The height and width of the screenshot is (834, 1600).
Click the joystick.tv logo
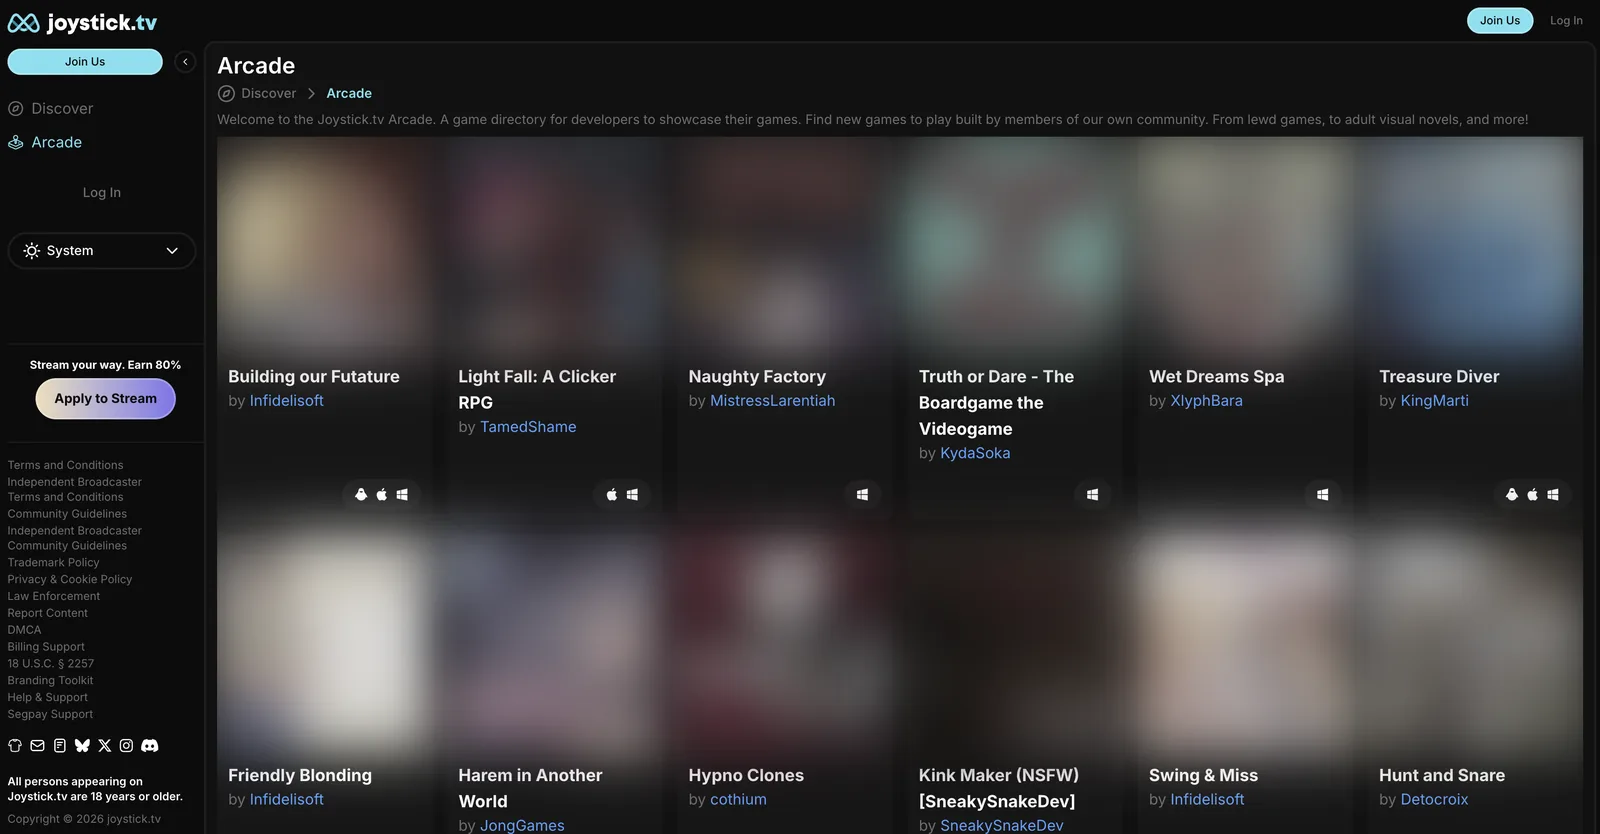tap(82, 22)
